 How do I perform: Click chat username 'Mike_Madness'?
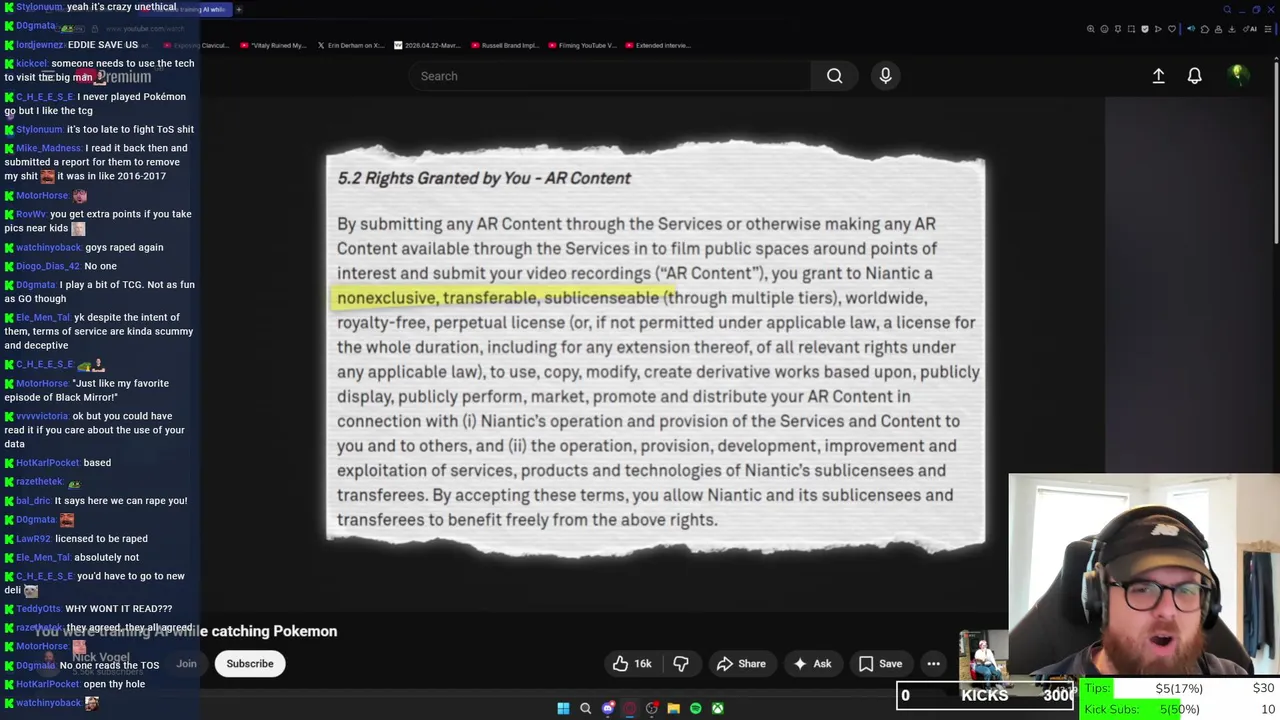pyautogui.click(x=48, y=148)
